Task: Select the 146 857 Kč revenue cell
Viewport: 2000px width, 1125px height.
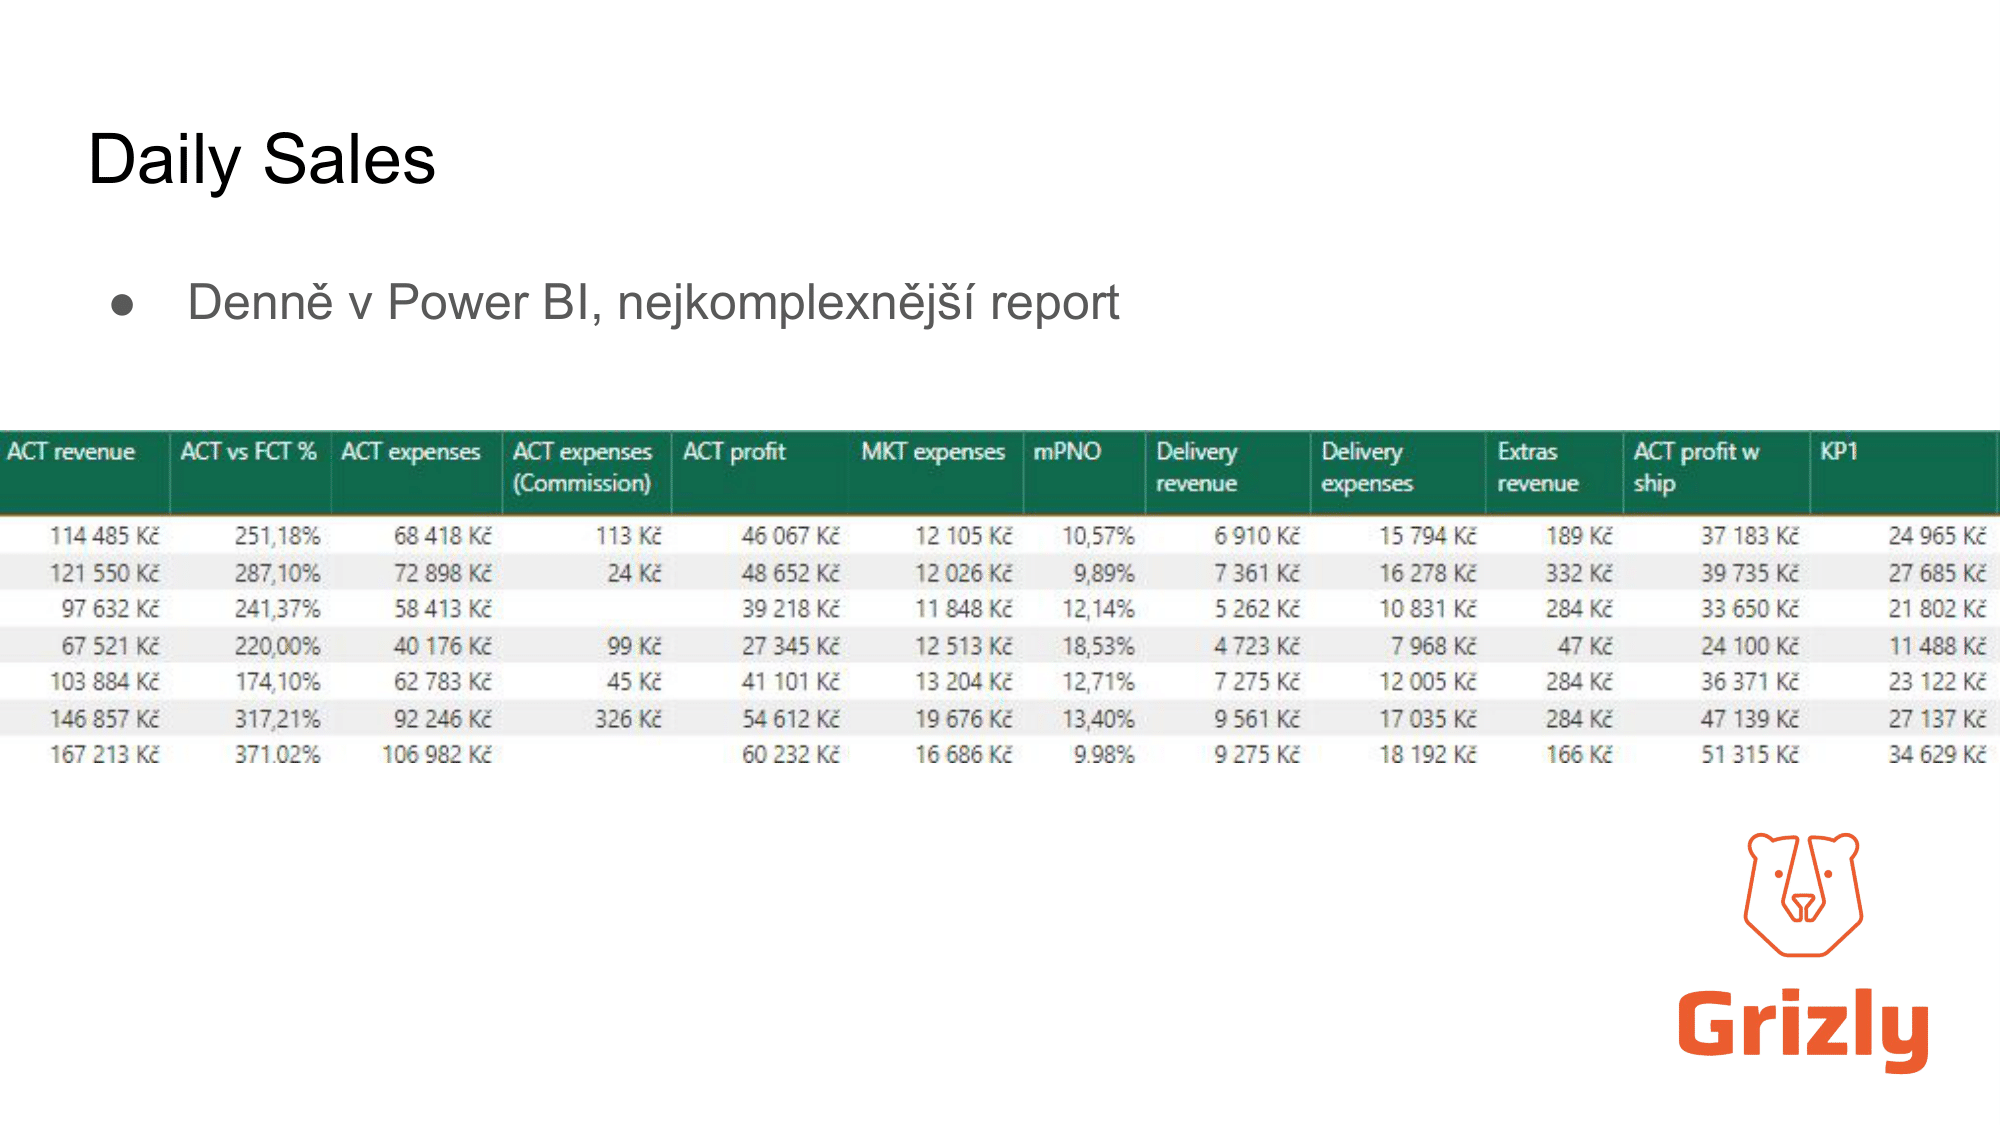Action: 105,719
